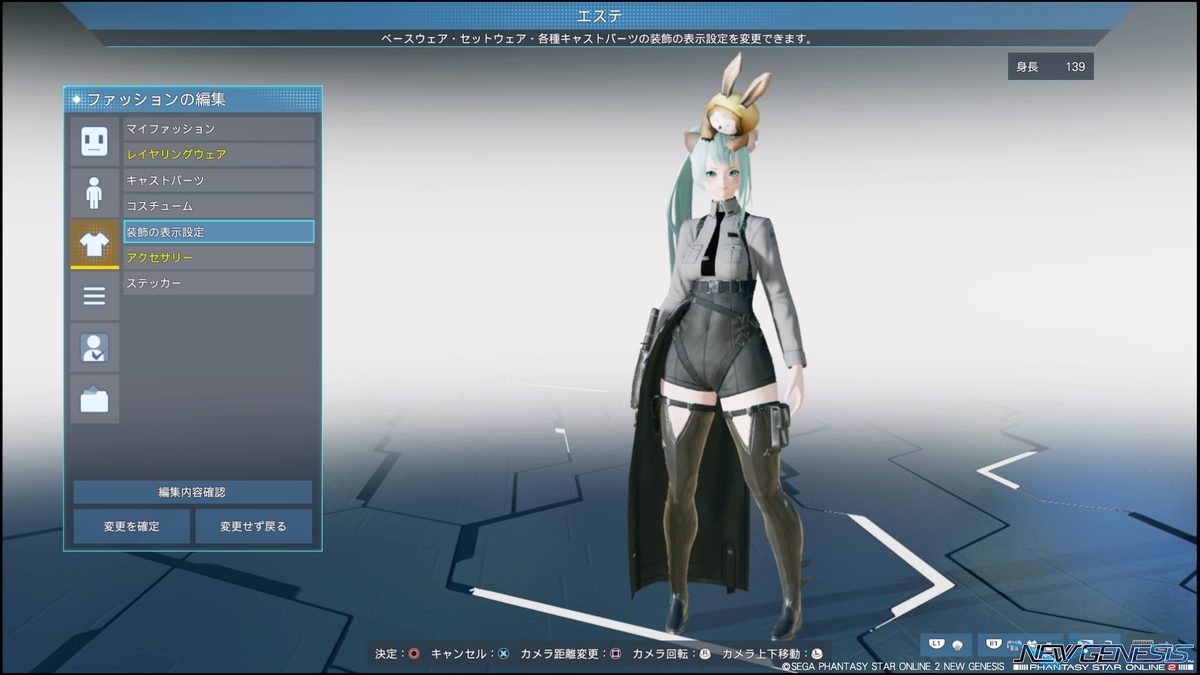Viewport: 1200px width, 675px height.
Task: Select マイファッション menu entry
Action: tap(218, 129)
